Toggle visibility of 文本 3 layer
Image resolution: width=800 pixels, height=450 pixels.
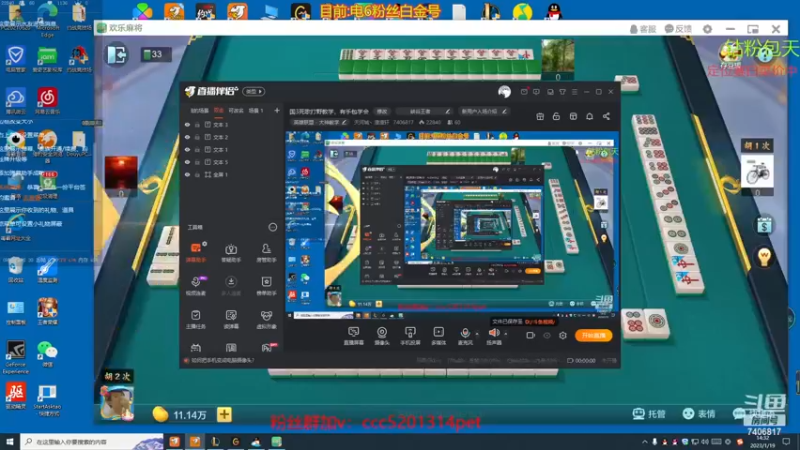coord(187,124)
